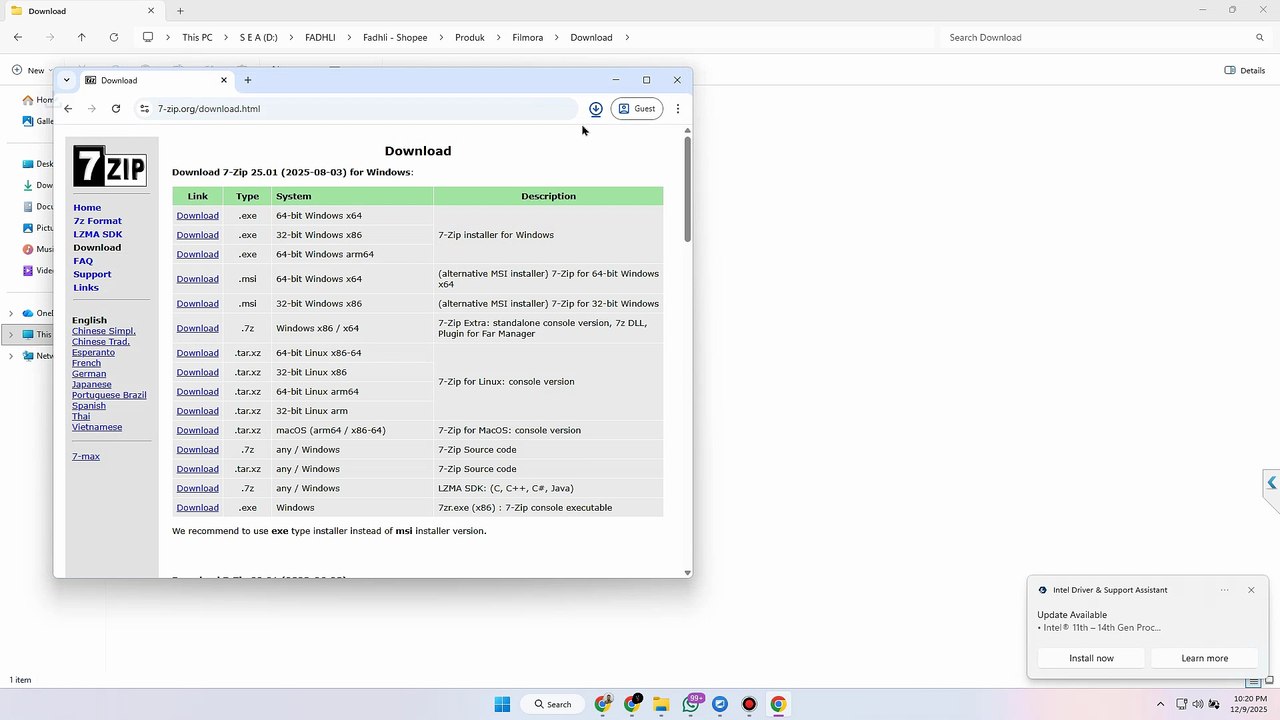Click the Search Download box

[x=1106, y=37]
